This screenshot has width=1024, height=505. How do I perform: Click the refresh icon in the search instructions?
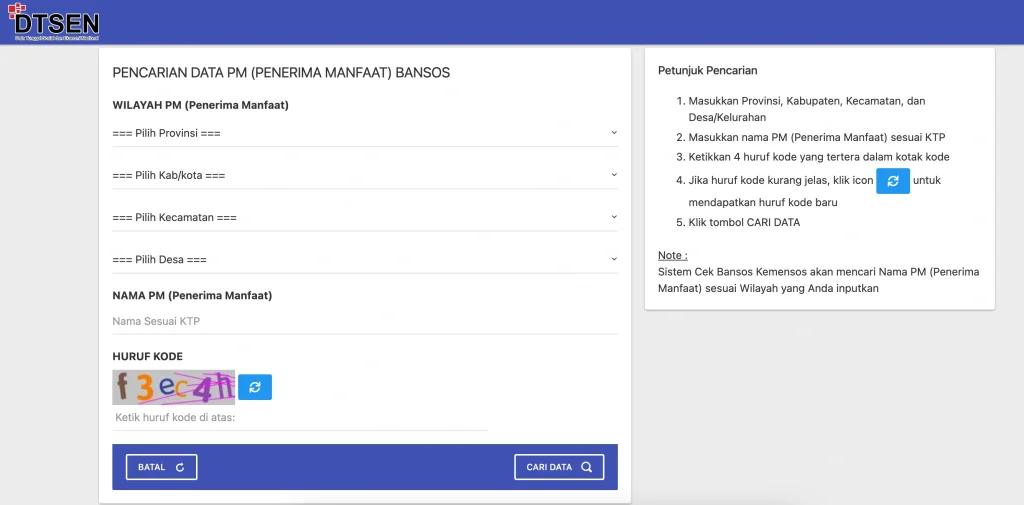click(892, 181)
